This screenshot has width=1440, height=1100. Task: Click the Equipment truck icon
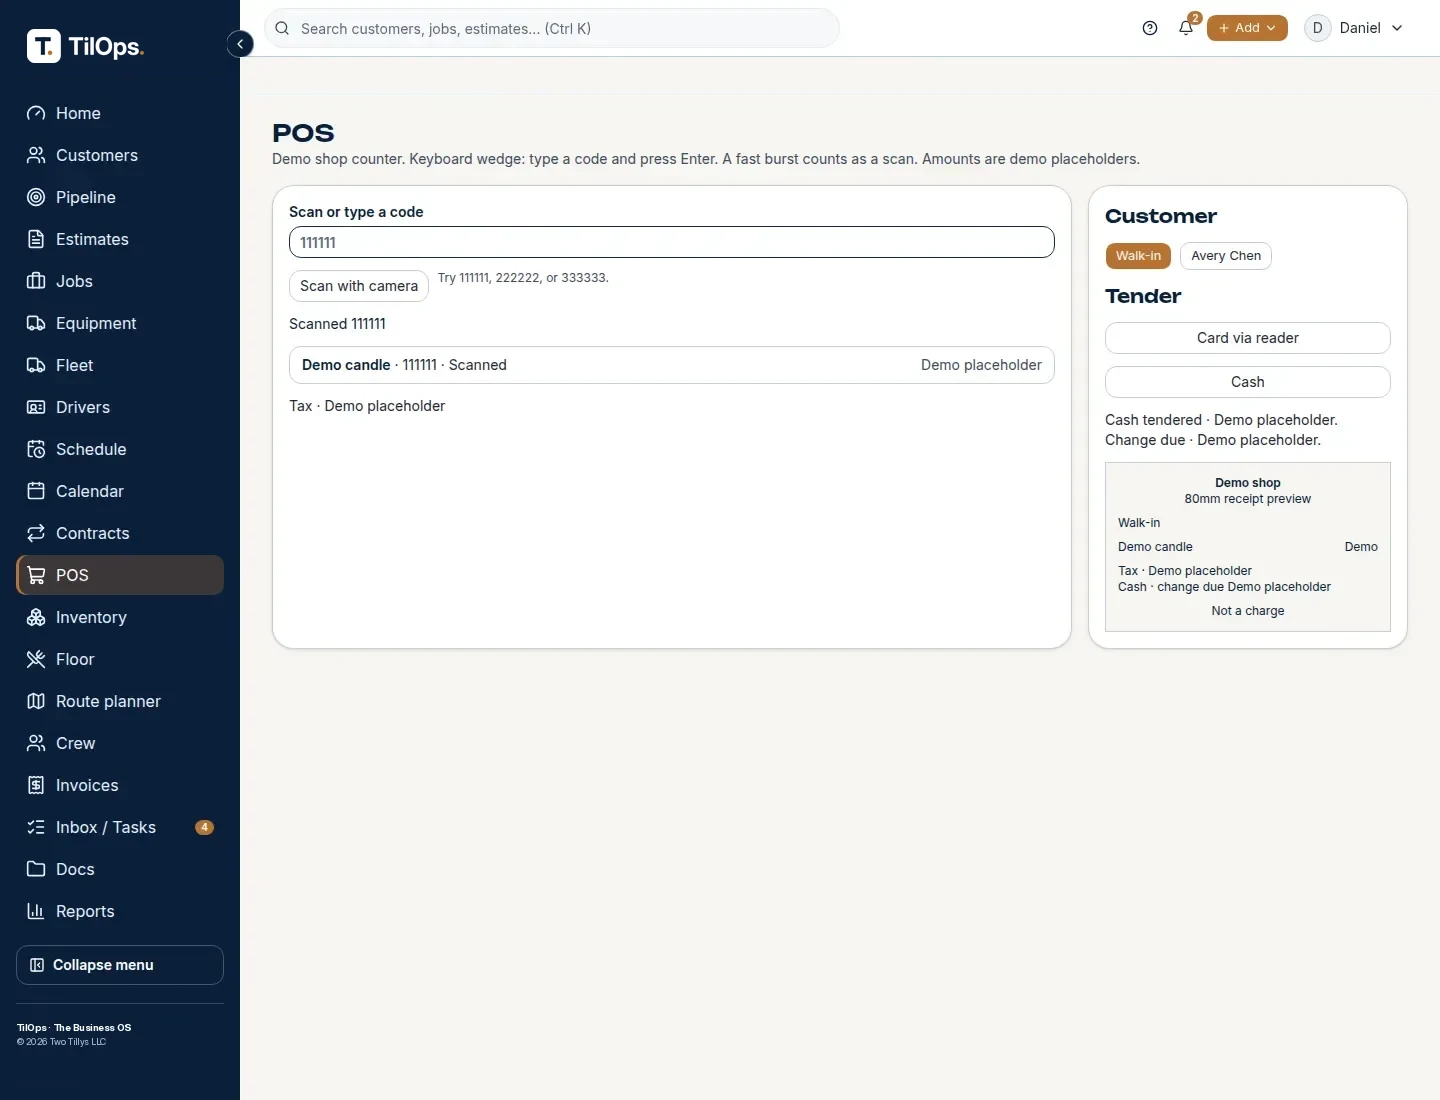click(36, 323)
